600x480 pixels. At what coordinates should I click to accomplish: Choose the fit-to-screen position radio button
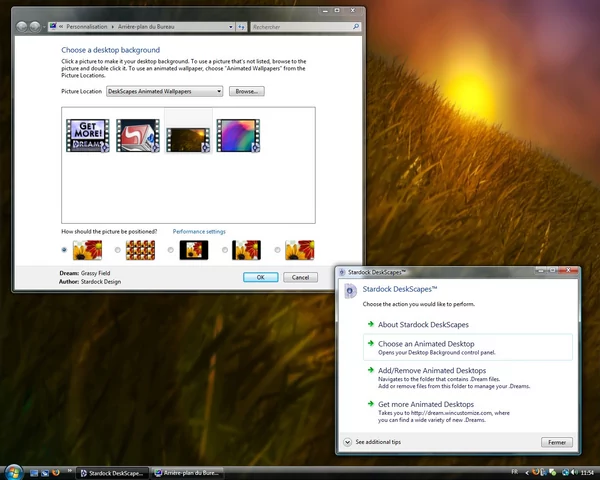64,250
